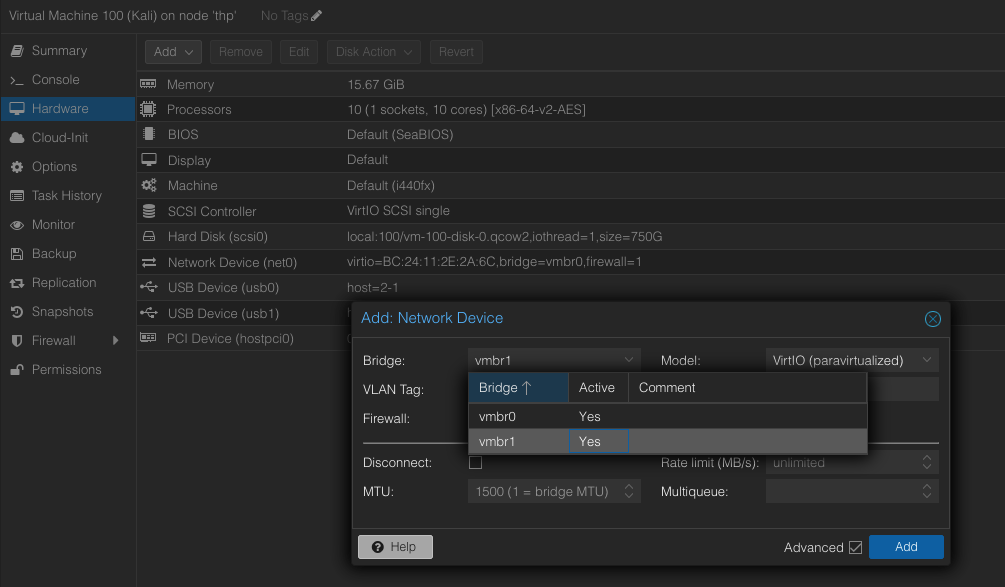Image resolution: width=1005 pixels, height=587 pixels.
Task: Open Snapshots in the sidebar
Action: (62, 312)
